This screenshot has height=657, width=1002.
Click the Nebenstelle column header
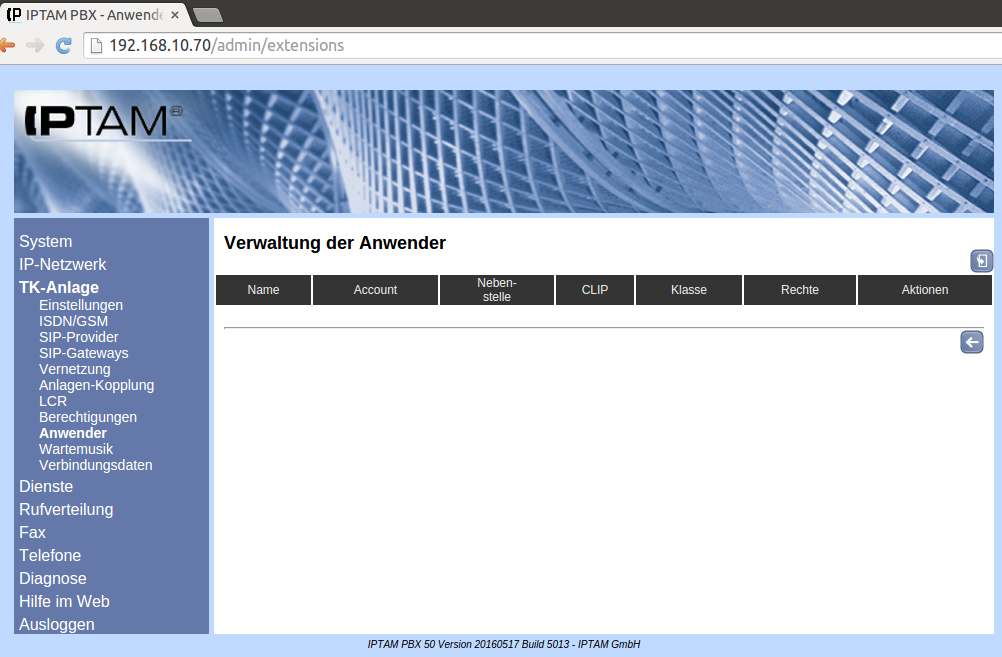pos(497,290)
